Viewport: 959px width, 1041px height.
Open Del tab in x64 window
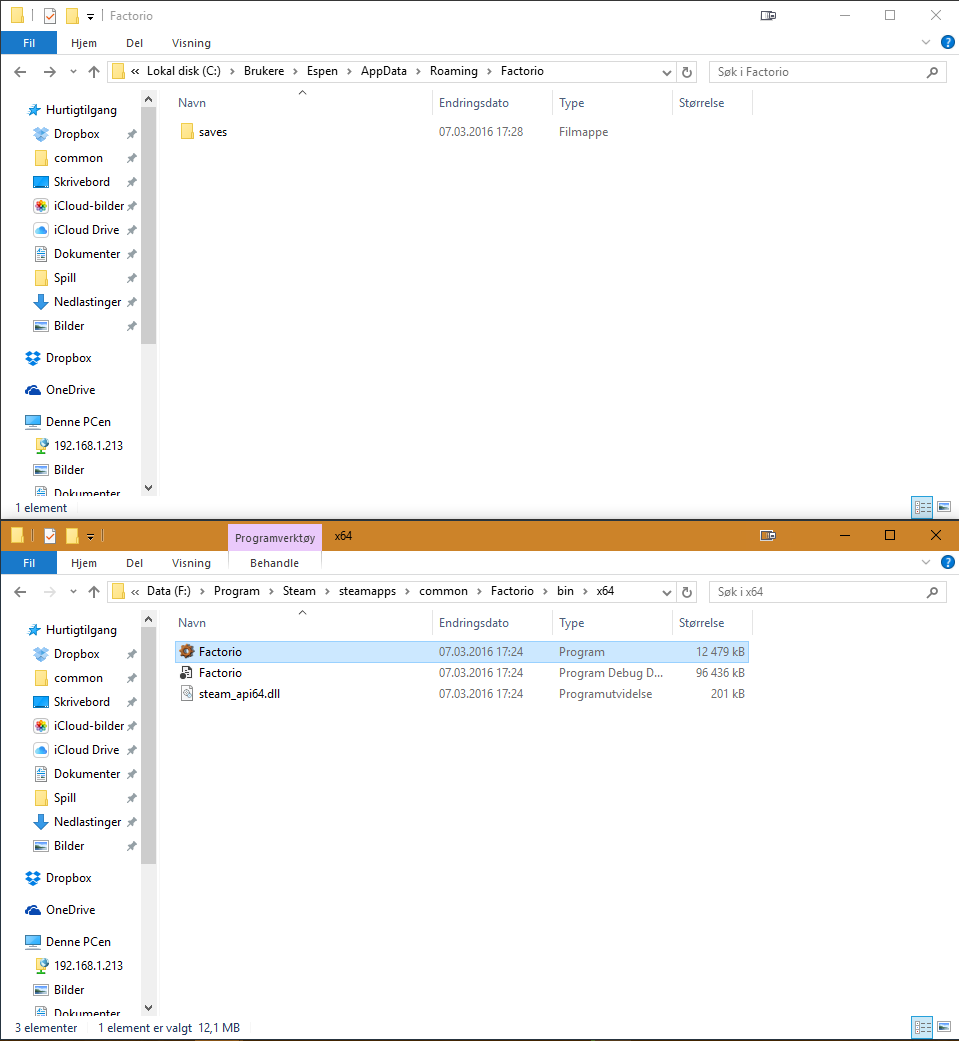point(134,563)
